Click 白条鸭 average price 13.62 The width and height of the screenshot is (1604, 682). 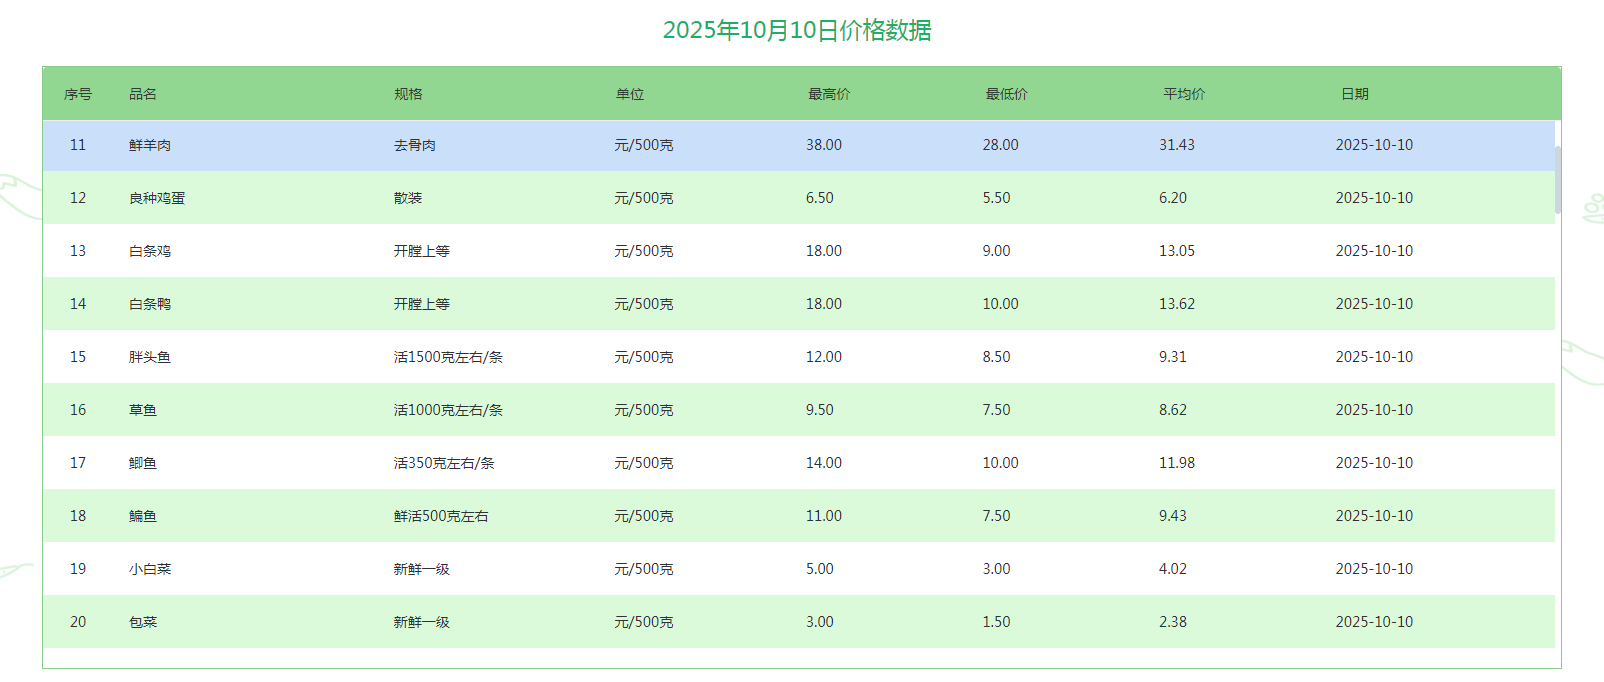coord(1177,304)
